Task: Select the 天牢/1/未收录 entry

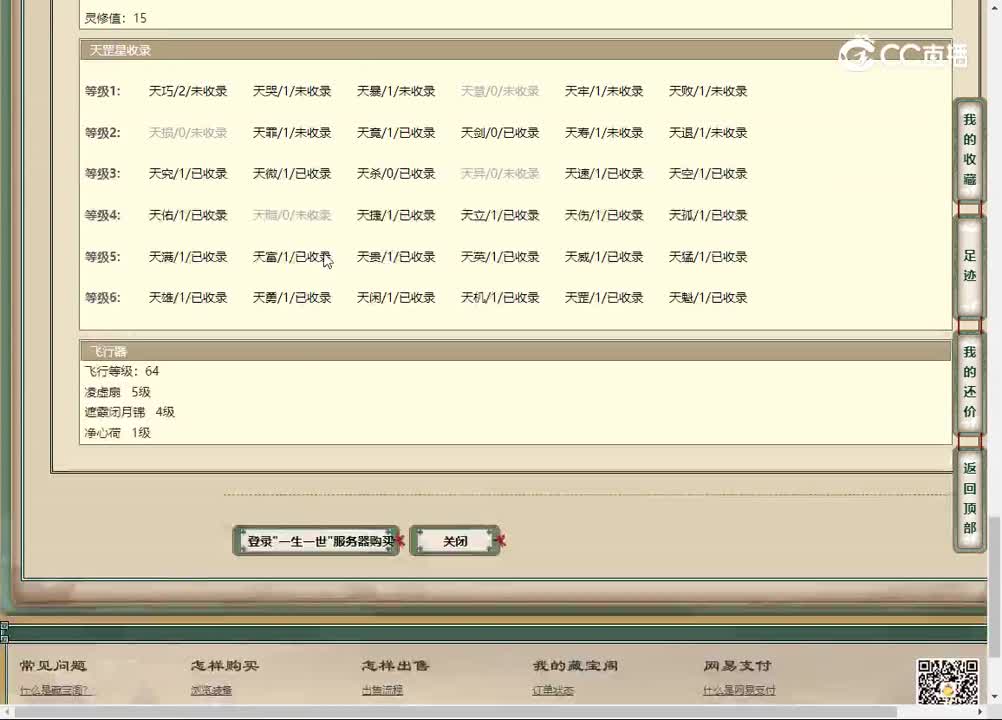Action: [604, 91]
